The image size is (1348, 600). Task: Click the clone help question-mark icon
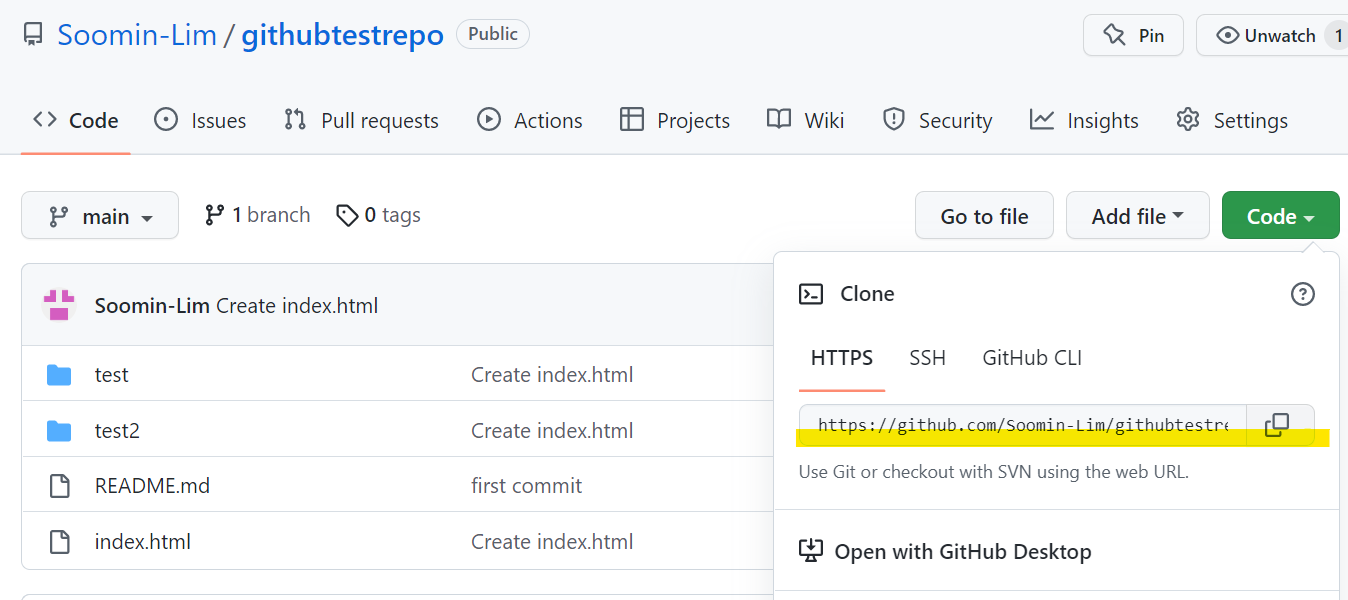[x=1303, y=294]
